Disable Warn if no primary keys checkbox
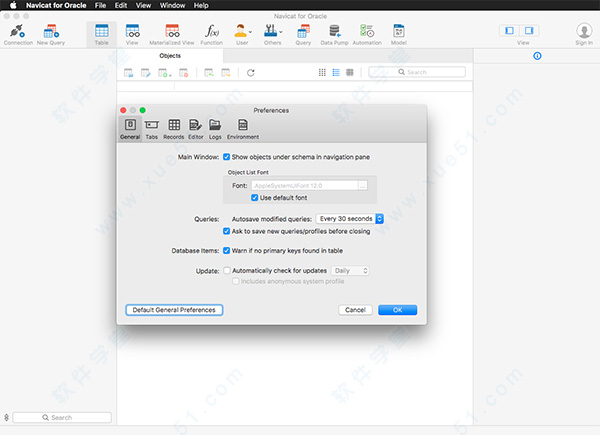Screen dimensions: 600x435 [x=227, y=250]
